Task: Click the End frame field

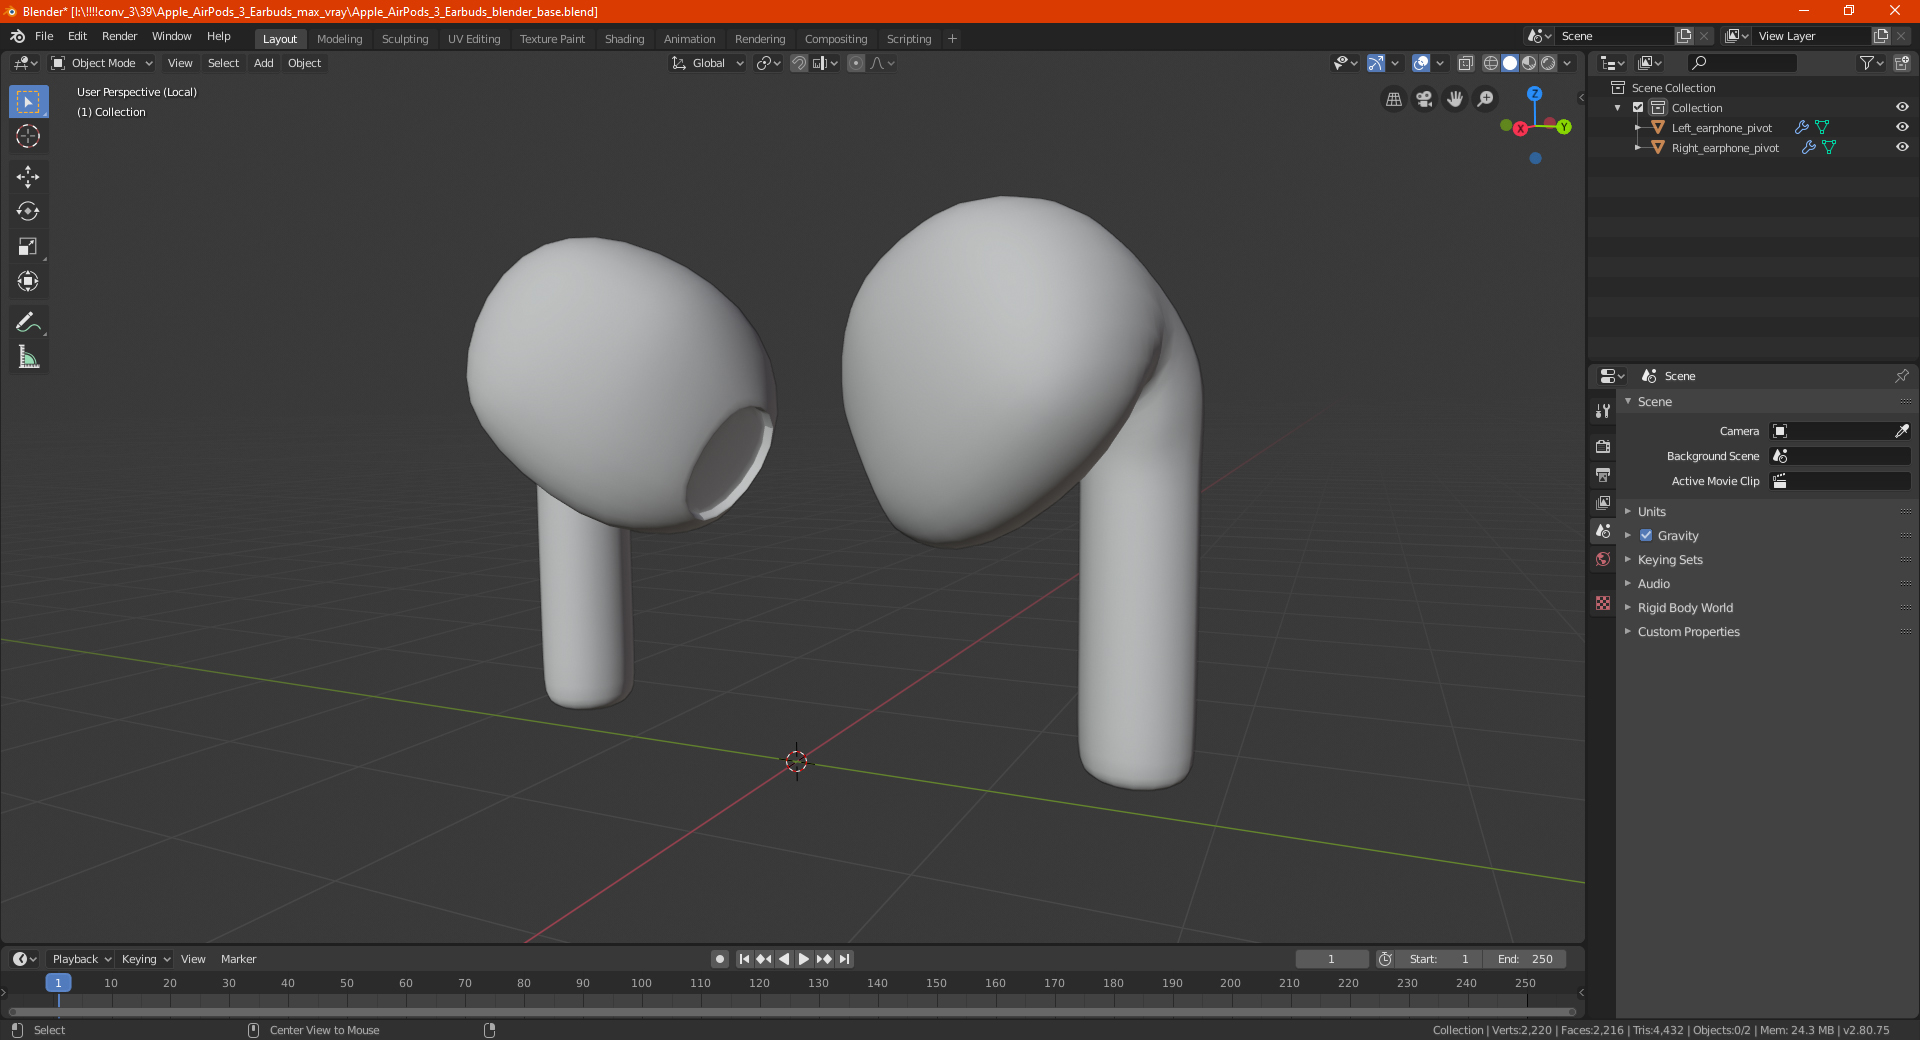Action: (1525, 959)
